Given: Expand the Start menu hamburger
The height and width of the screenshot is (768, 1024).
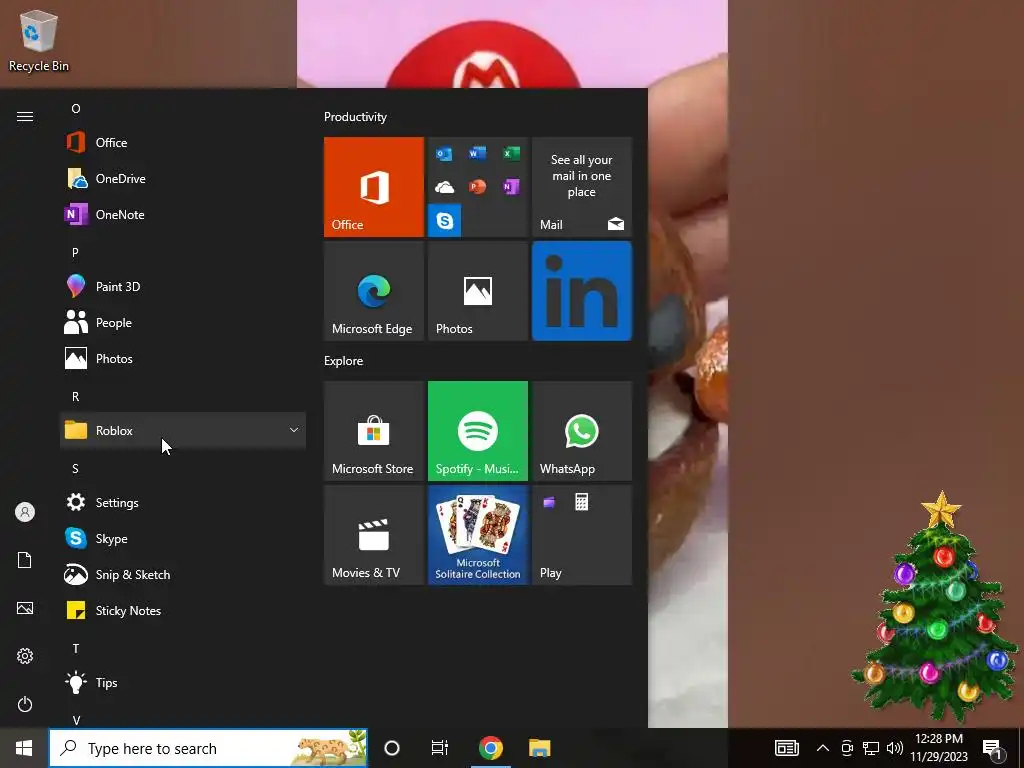Looking at the screenshot, I should (x=25, y=116).
